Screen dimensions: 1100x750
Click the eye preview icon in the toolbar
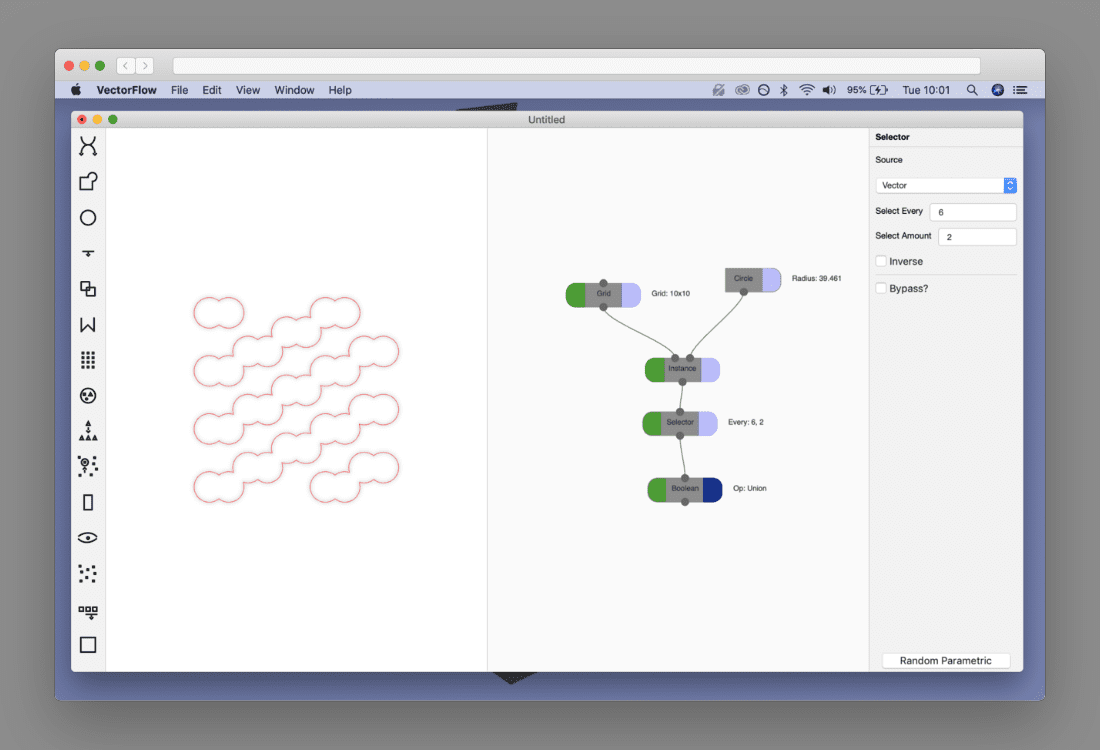88,537
